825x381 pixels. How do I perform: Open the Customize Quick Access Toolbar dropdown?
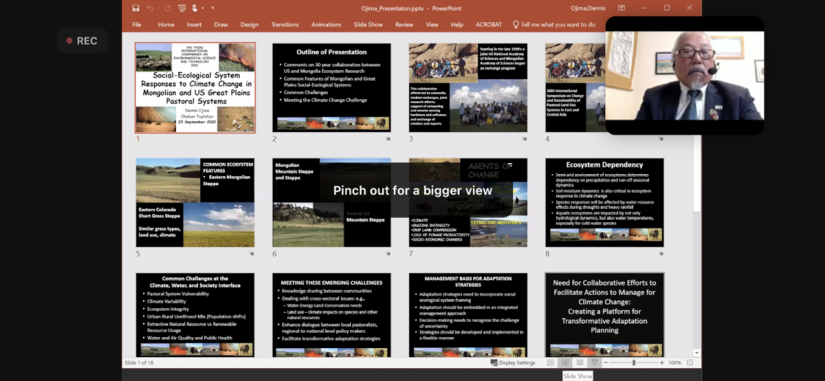point(213,8)
